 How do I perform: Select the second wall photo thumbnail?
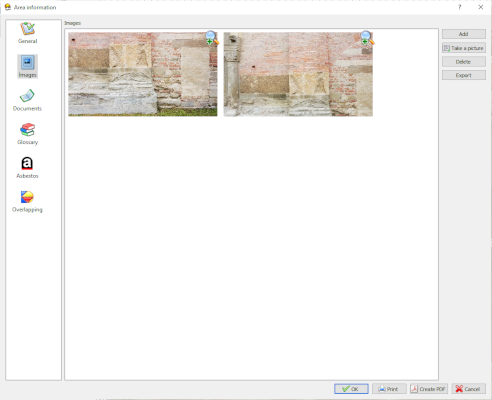click(298, 74)
